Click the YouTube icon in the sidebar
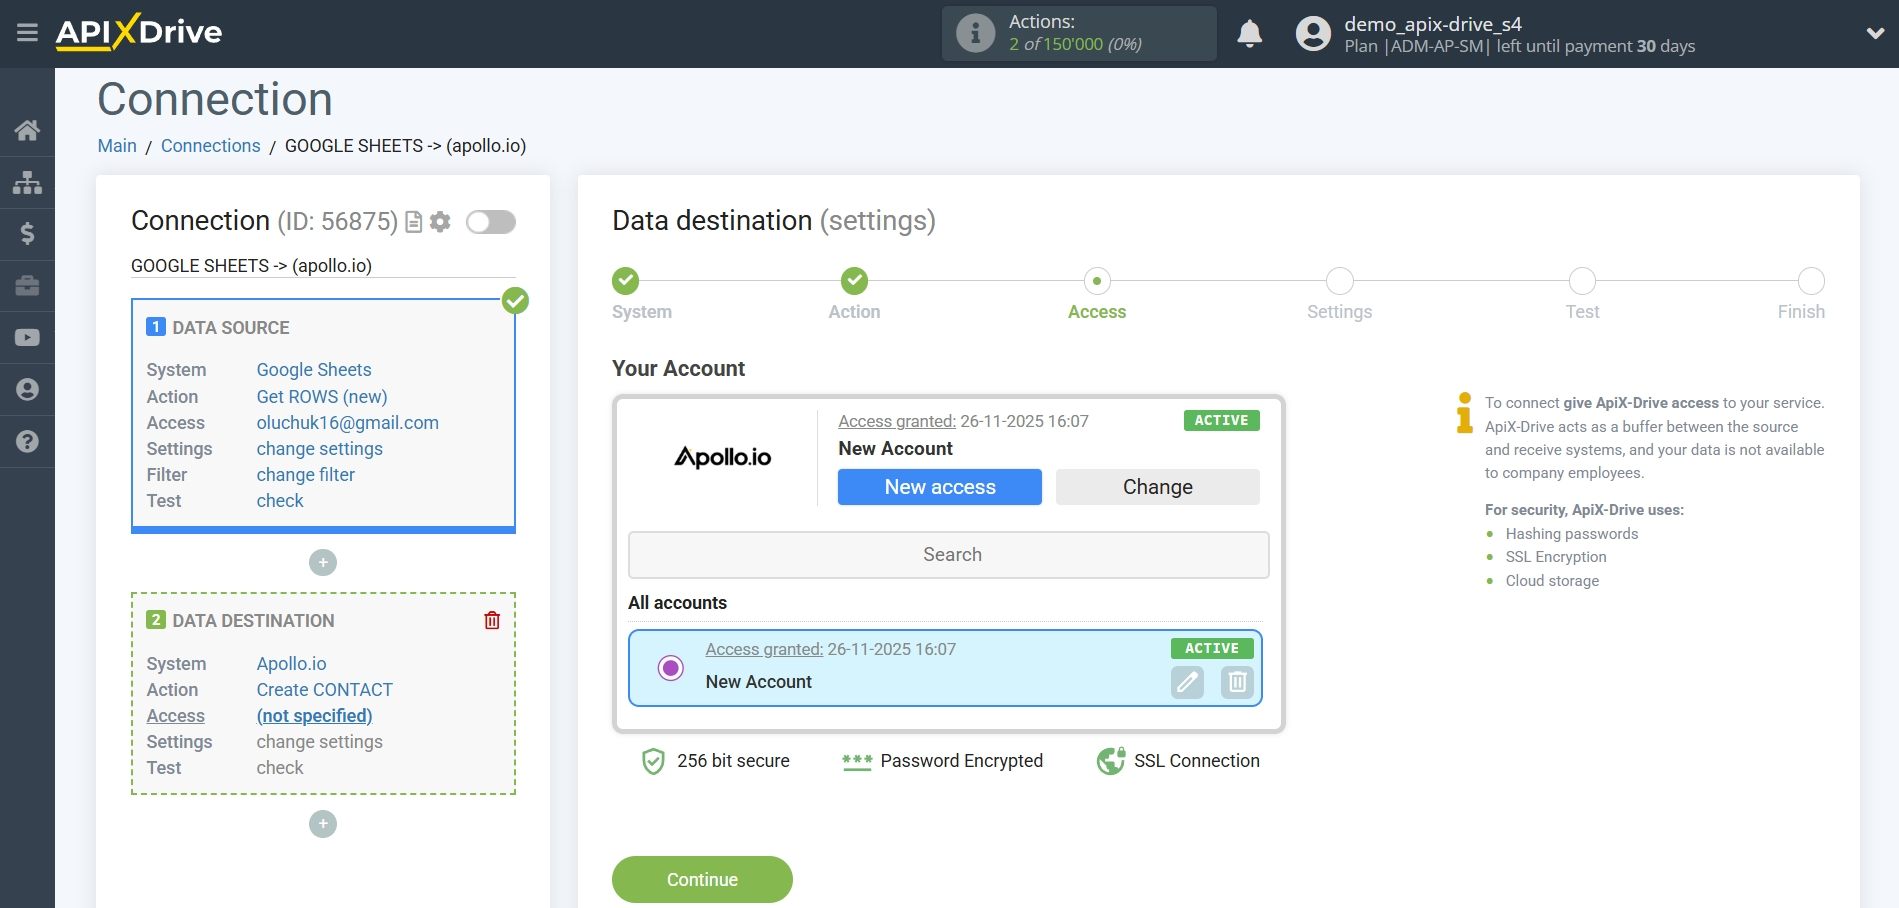 point(27,337)
